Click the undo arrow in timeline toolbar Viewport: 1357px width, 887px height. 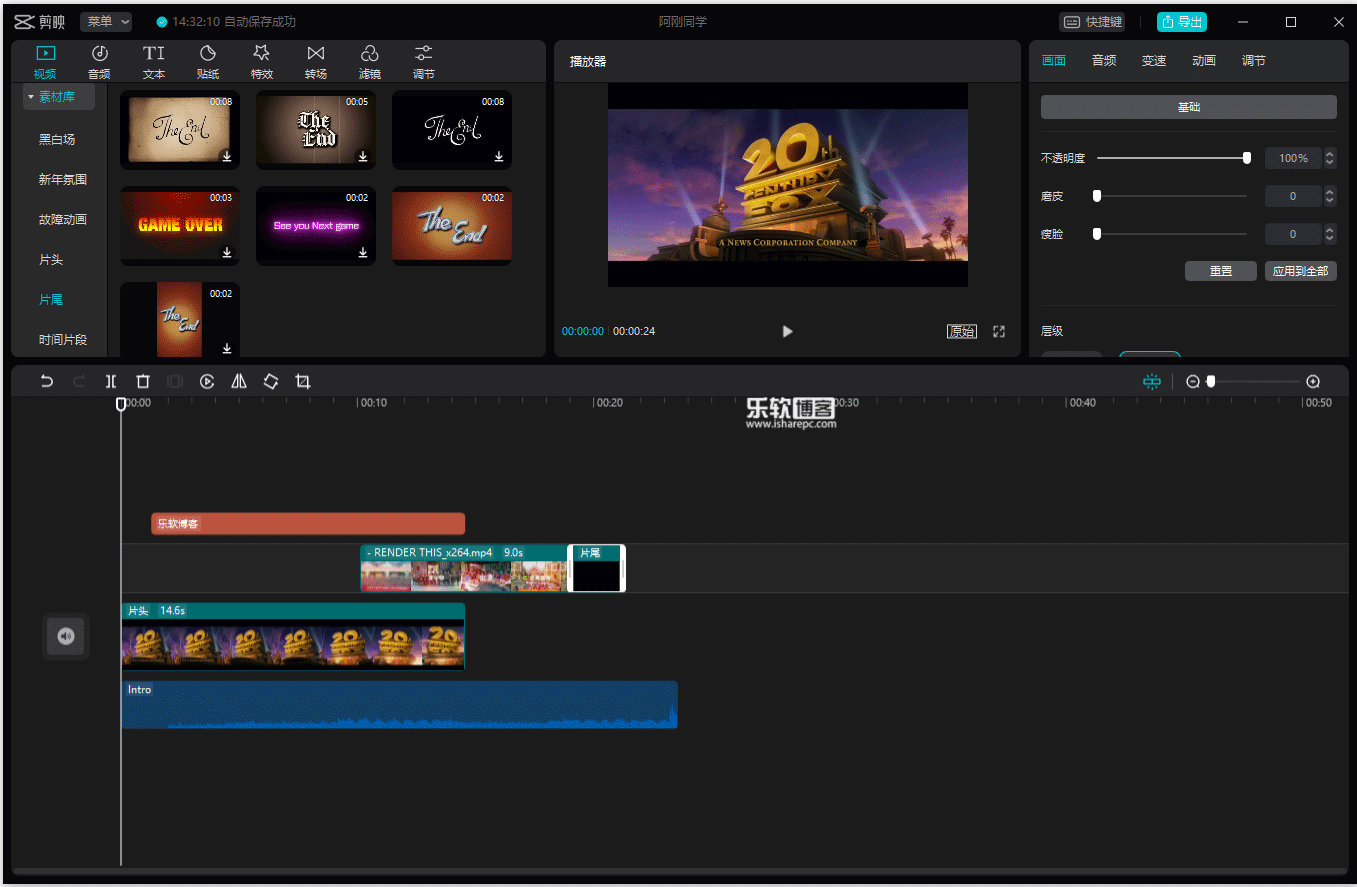coord(46,381)
